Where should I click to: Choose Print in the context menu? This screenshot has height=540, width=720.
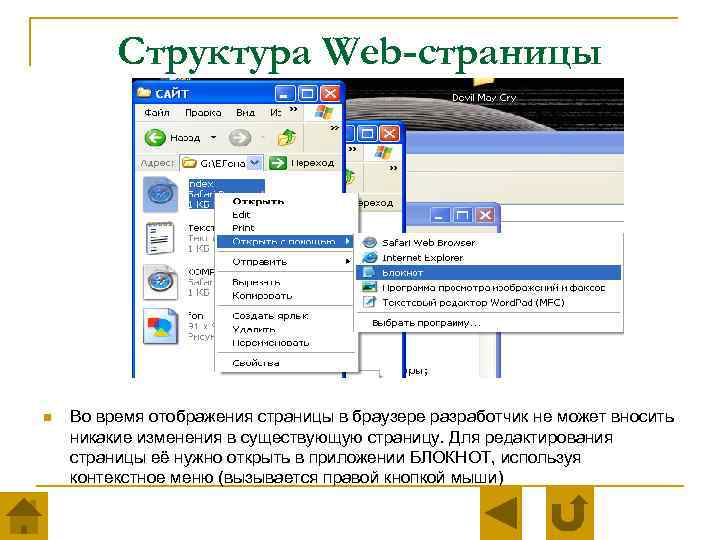286,228
